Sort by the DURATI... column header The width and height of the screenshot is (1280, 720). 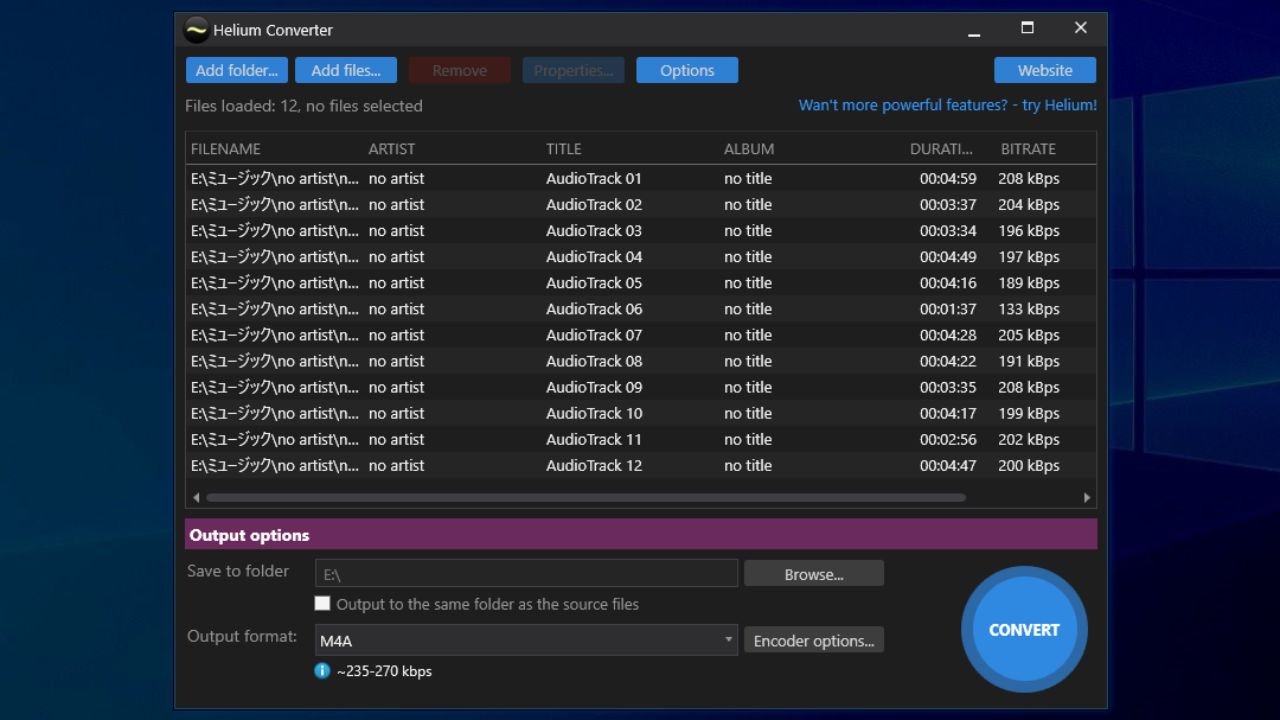[941, 149]
